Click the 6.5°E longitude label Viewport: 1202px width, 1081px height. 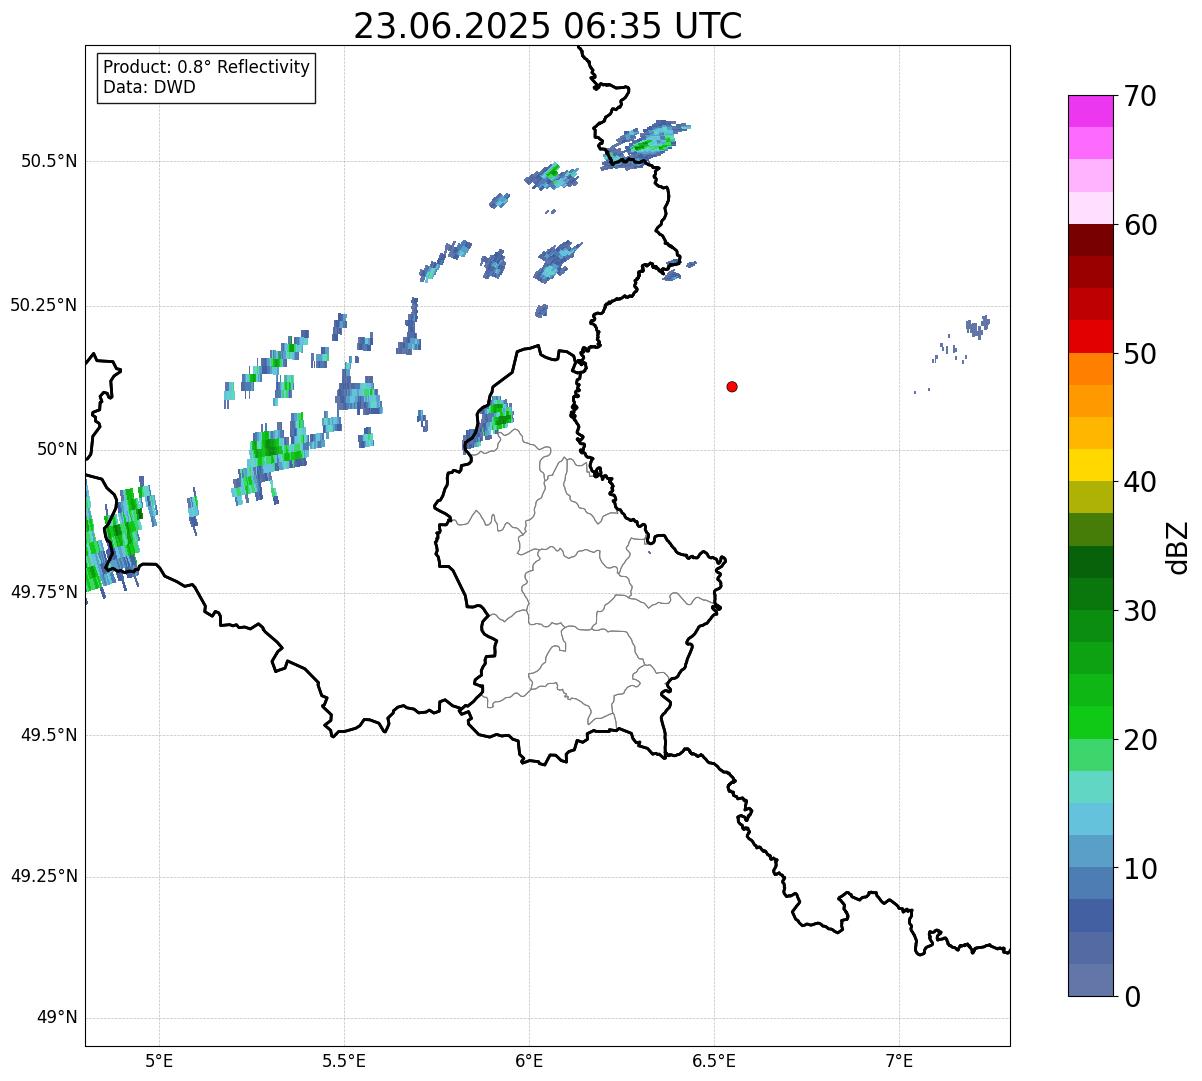[x=714, y=1062]
